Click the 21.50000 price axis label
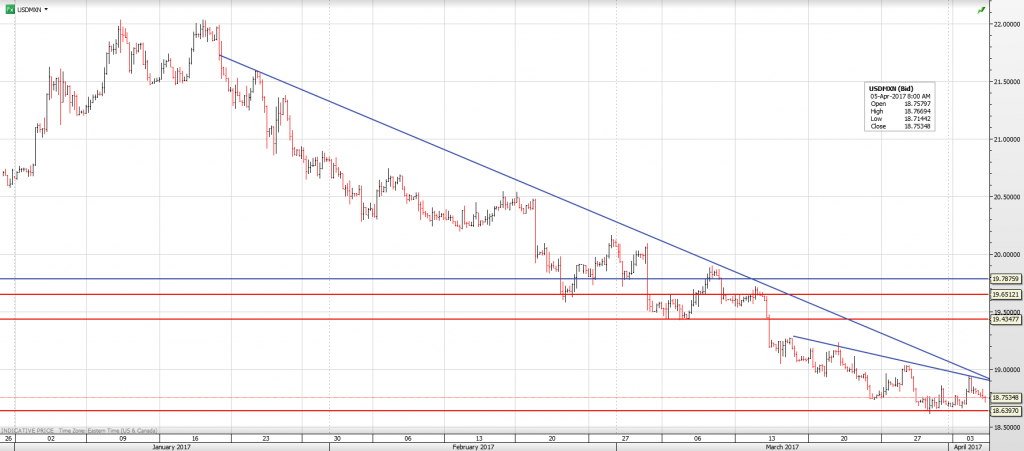The height and width of the screenshot is (451, 1024). click(1005, 82)
